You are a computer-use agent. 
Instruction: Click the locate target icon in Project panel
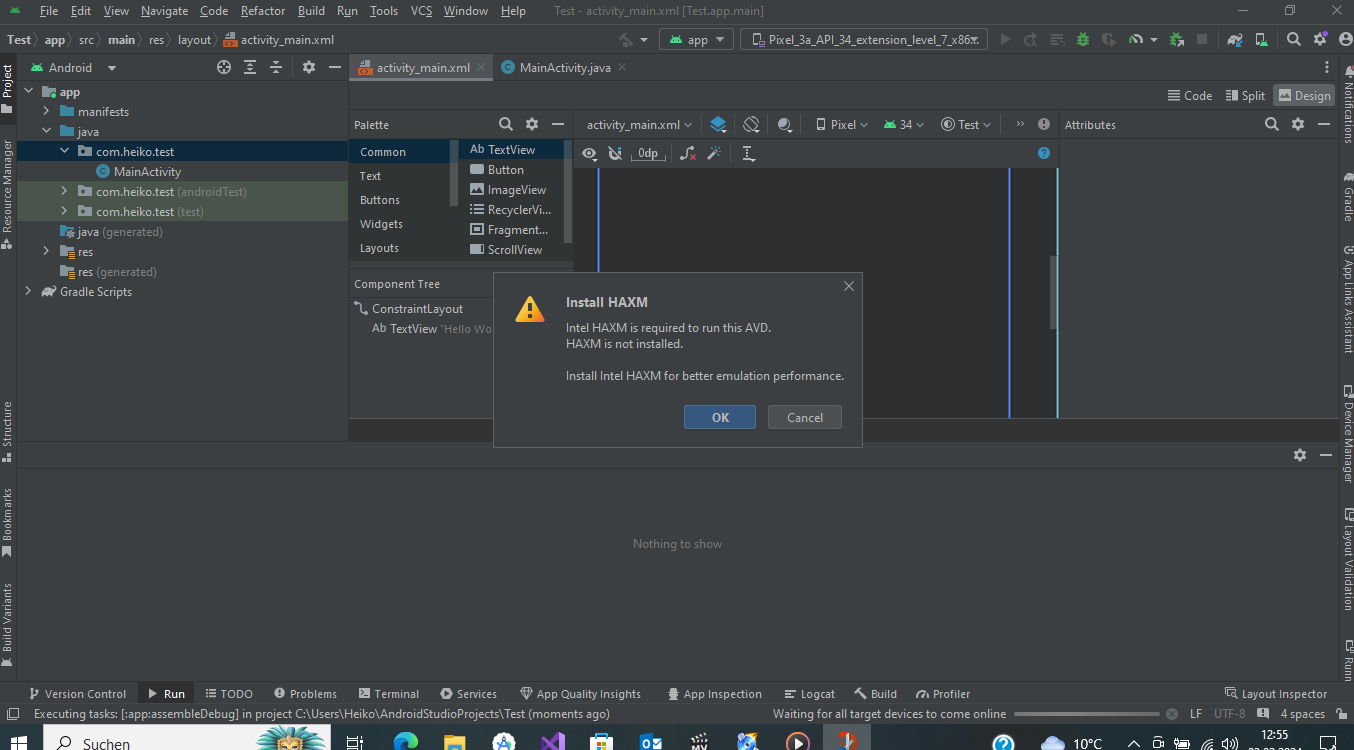pyautogui.click(x=224, y=68)
